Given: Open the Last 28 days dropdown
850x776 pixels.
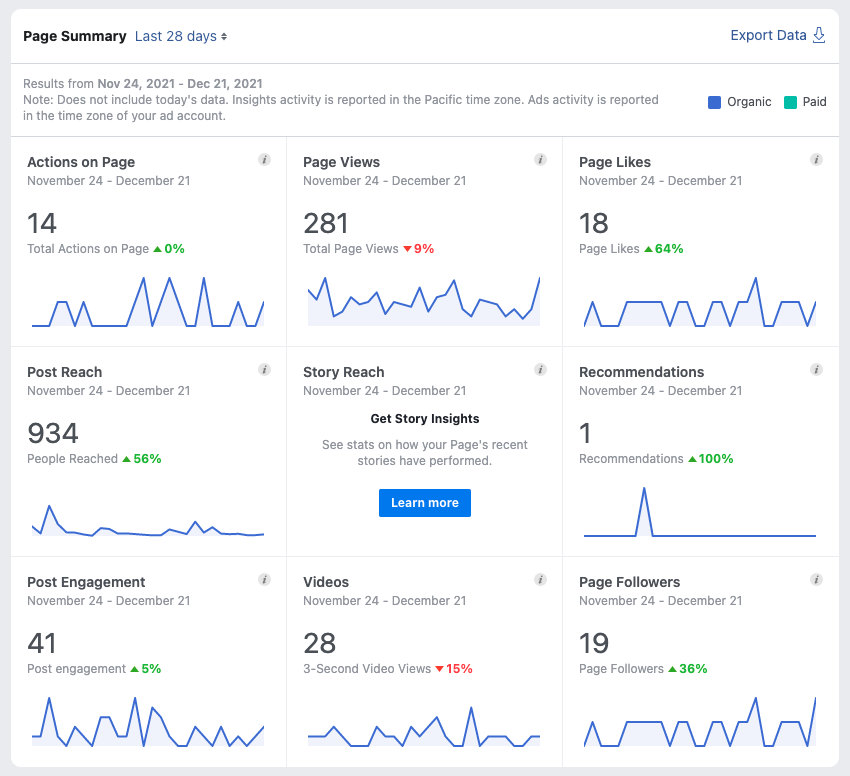Looking at the screenshot, I should click(181, 36).
